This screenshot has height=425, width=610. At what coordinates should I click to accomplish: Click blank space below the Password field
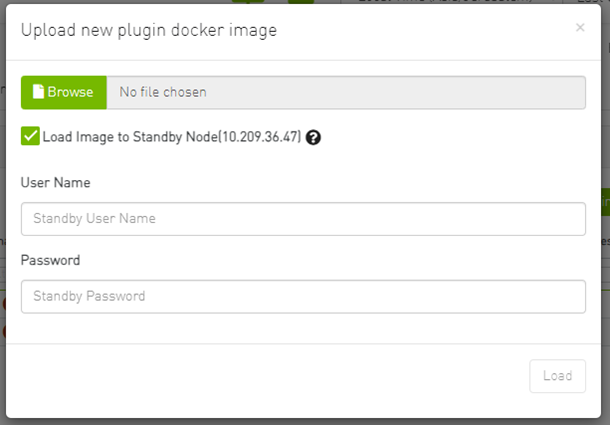coord(300,328)
